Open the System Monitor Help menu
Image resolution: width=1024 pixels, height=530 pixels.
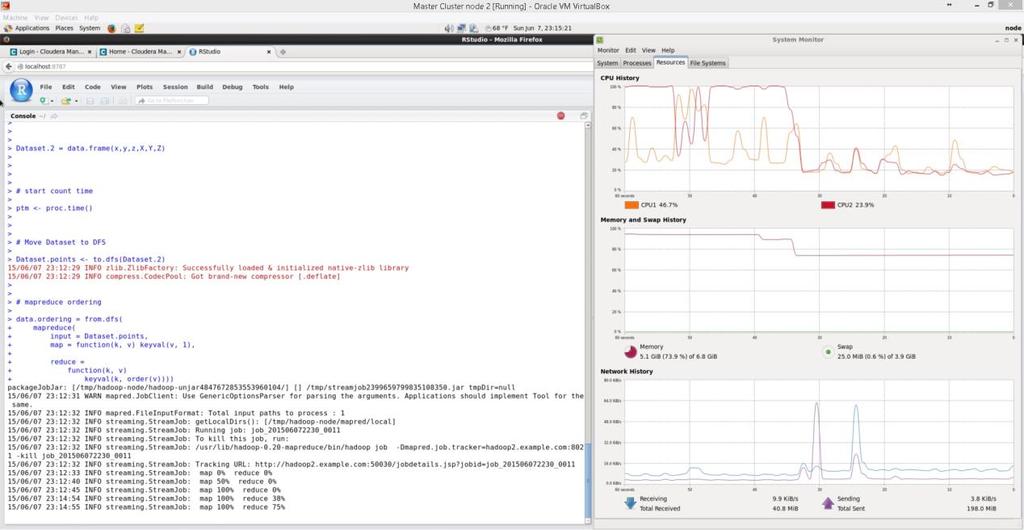point(667,50)
